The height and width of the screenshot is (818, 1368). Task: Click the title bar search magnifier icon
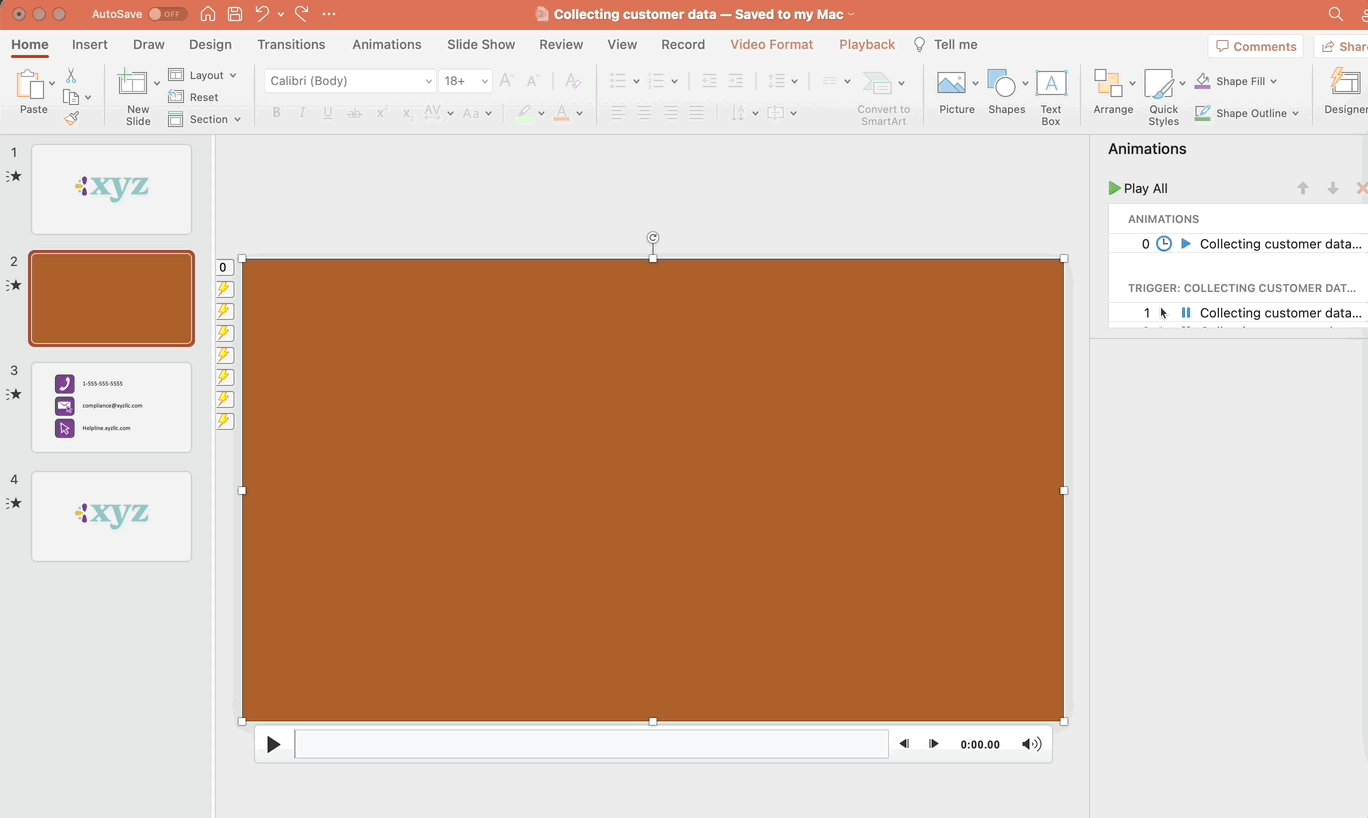(x=1336, y=14)
